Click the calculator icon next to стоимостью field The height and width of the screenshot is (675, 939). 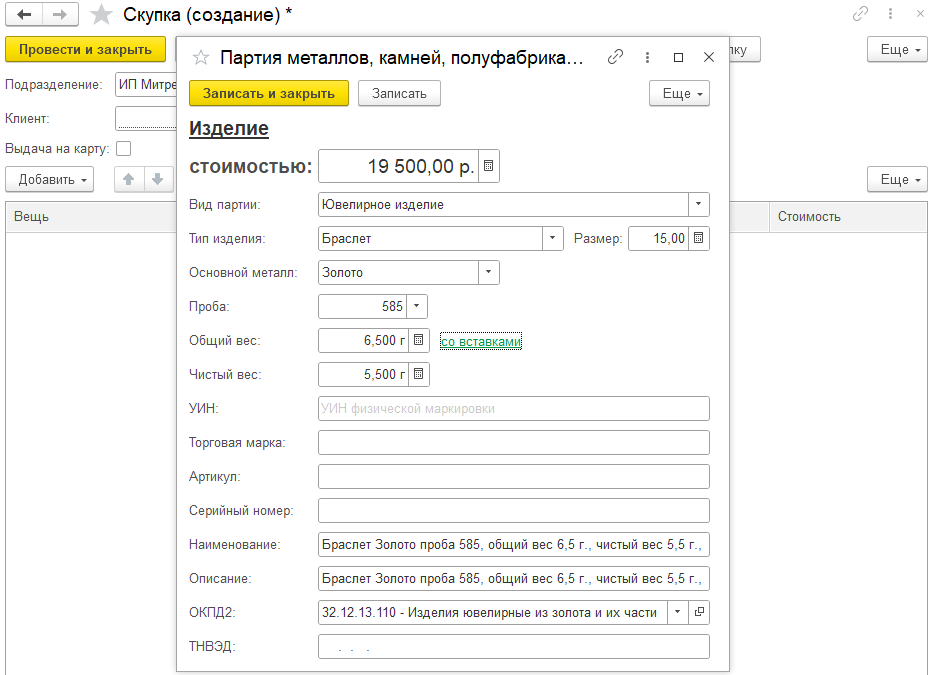(x=488, y=167)
